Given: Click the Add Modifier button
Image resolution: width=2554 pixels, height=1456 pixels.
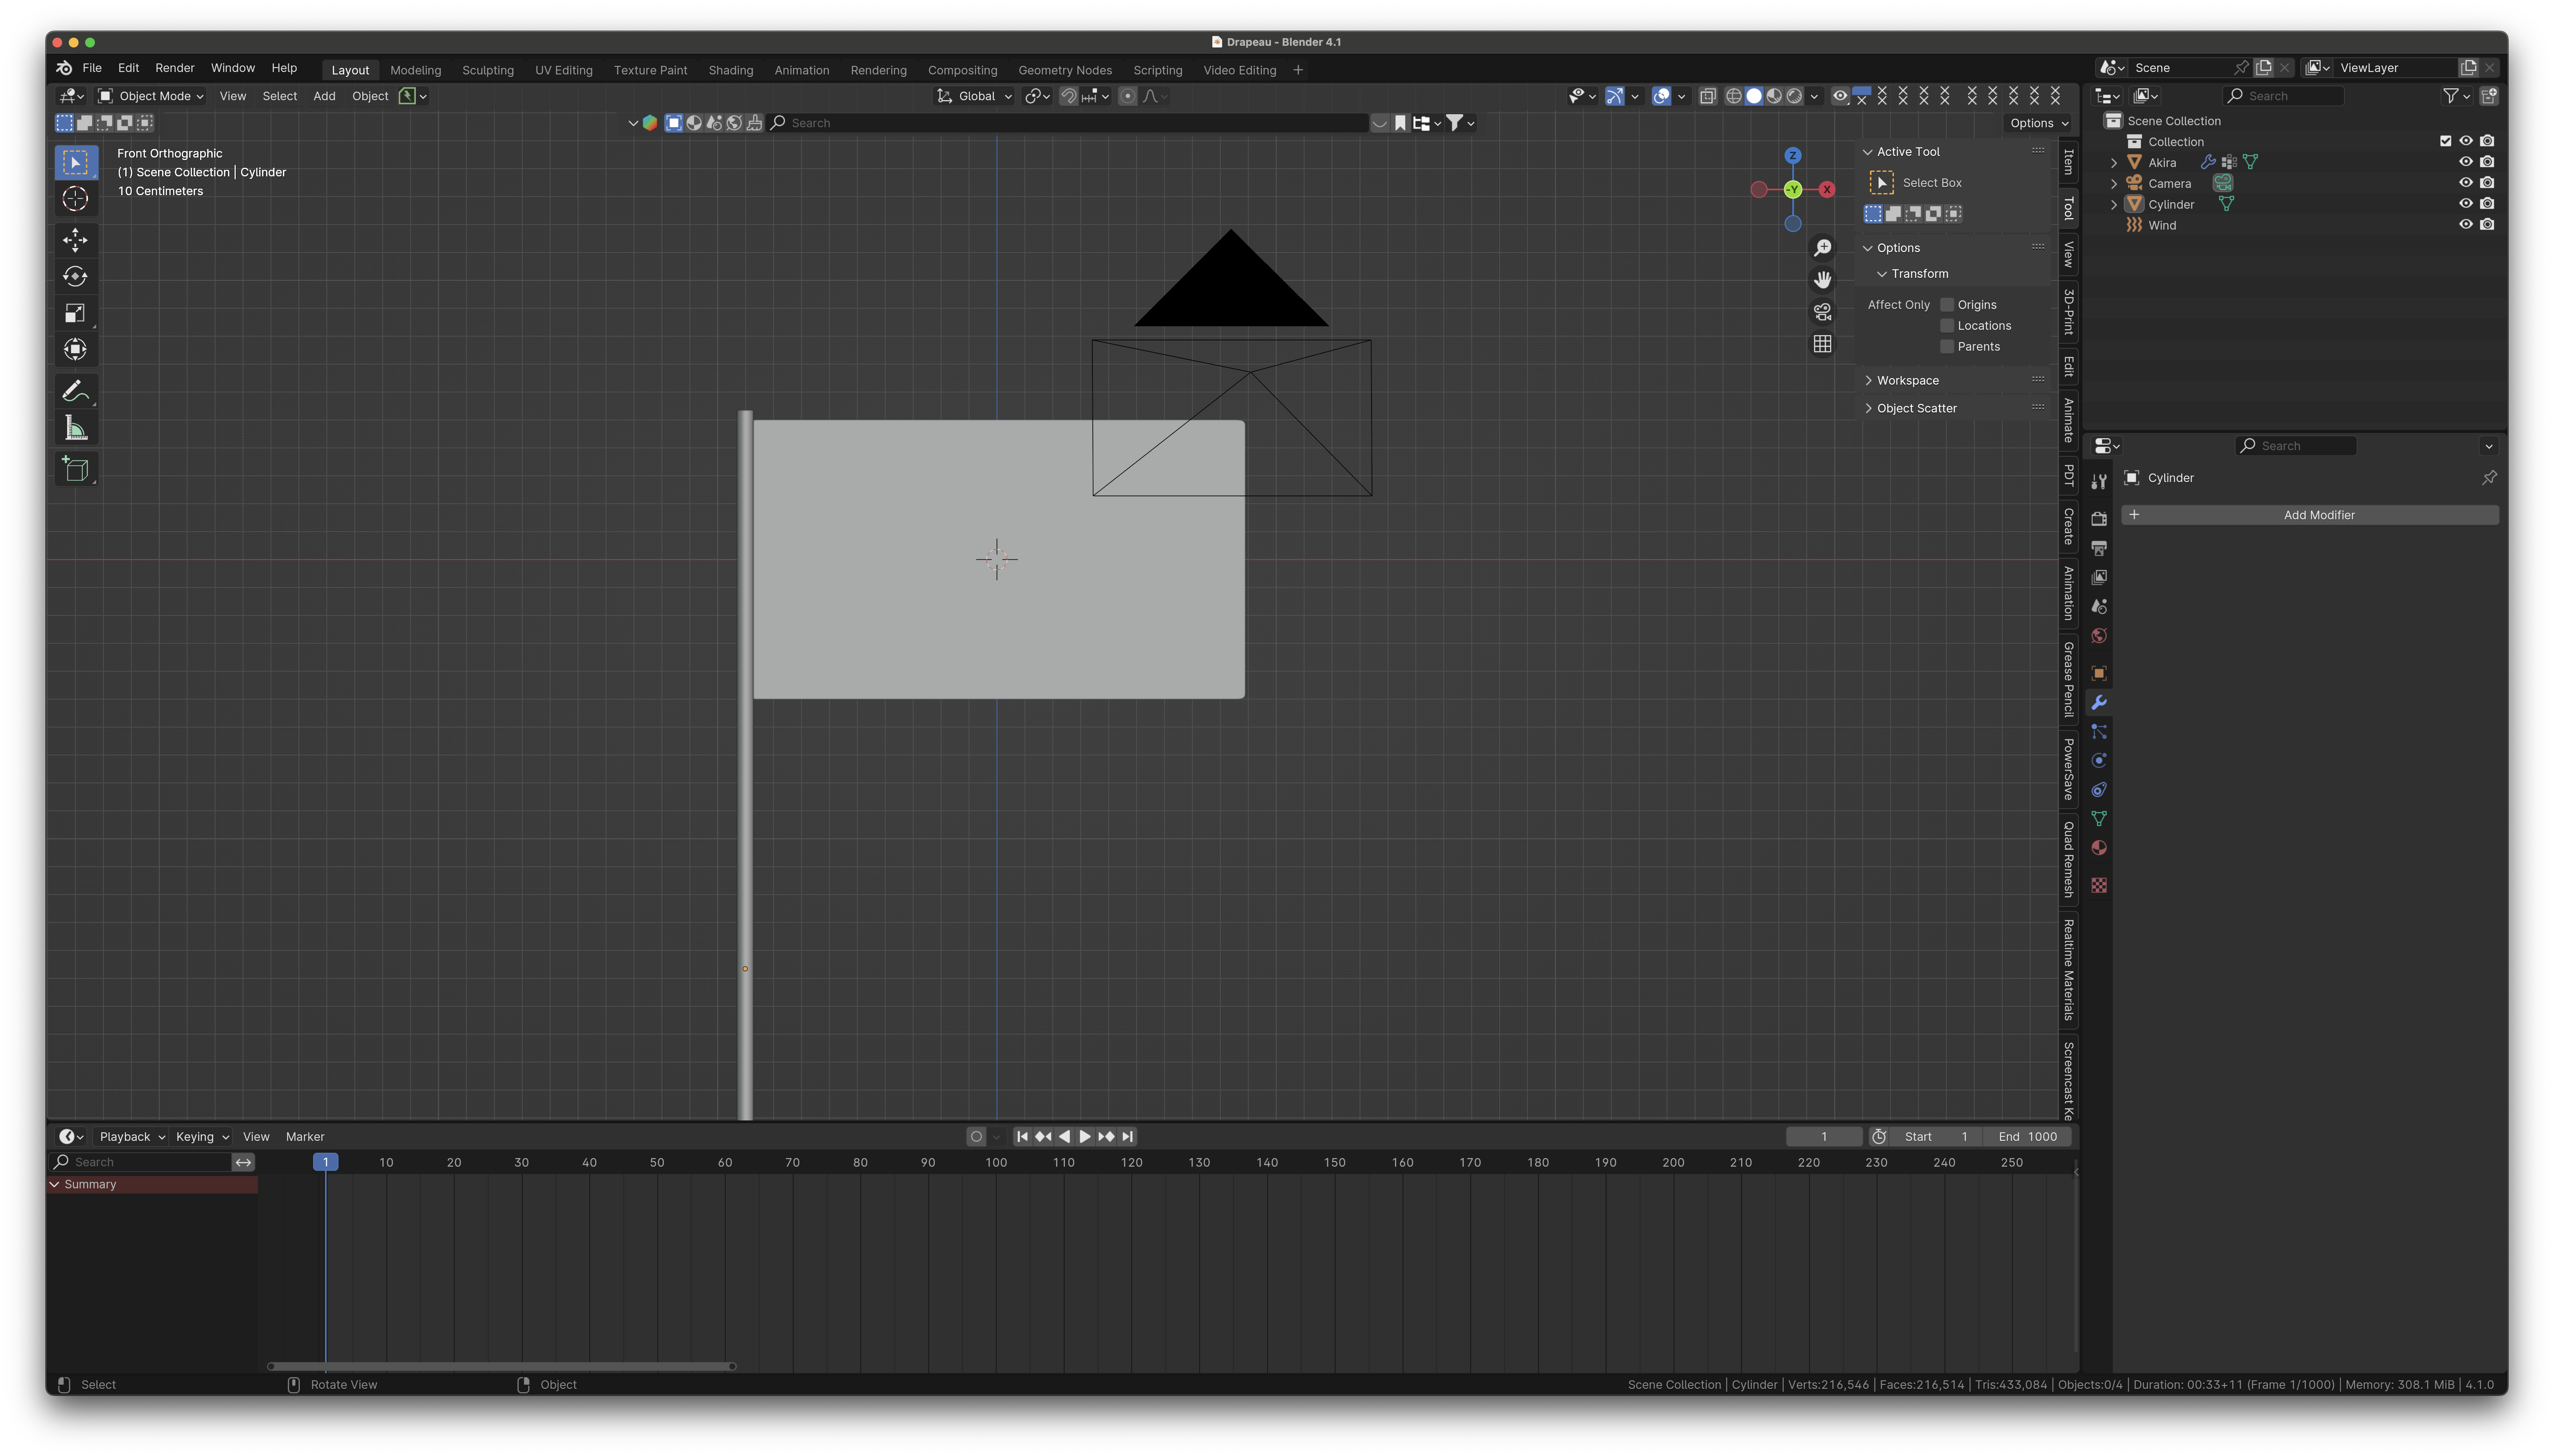Looking at the screenshot, I should (2310, 515).
